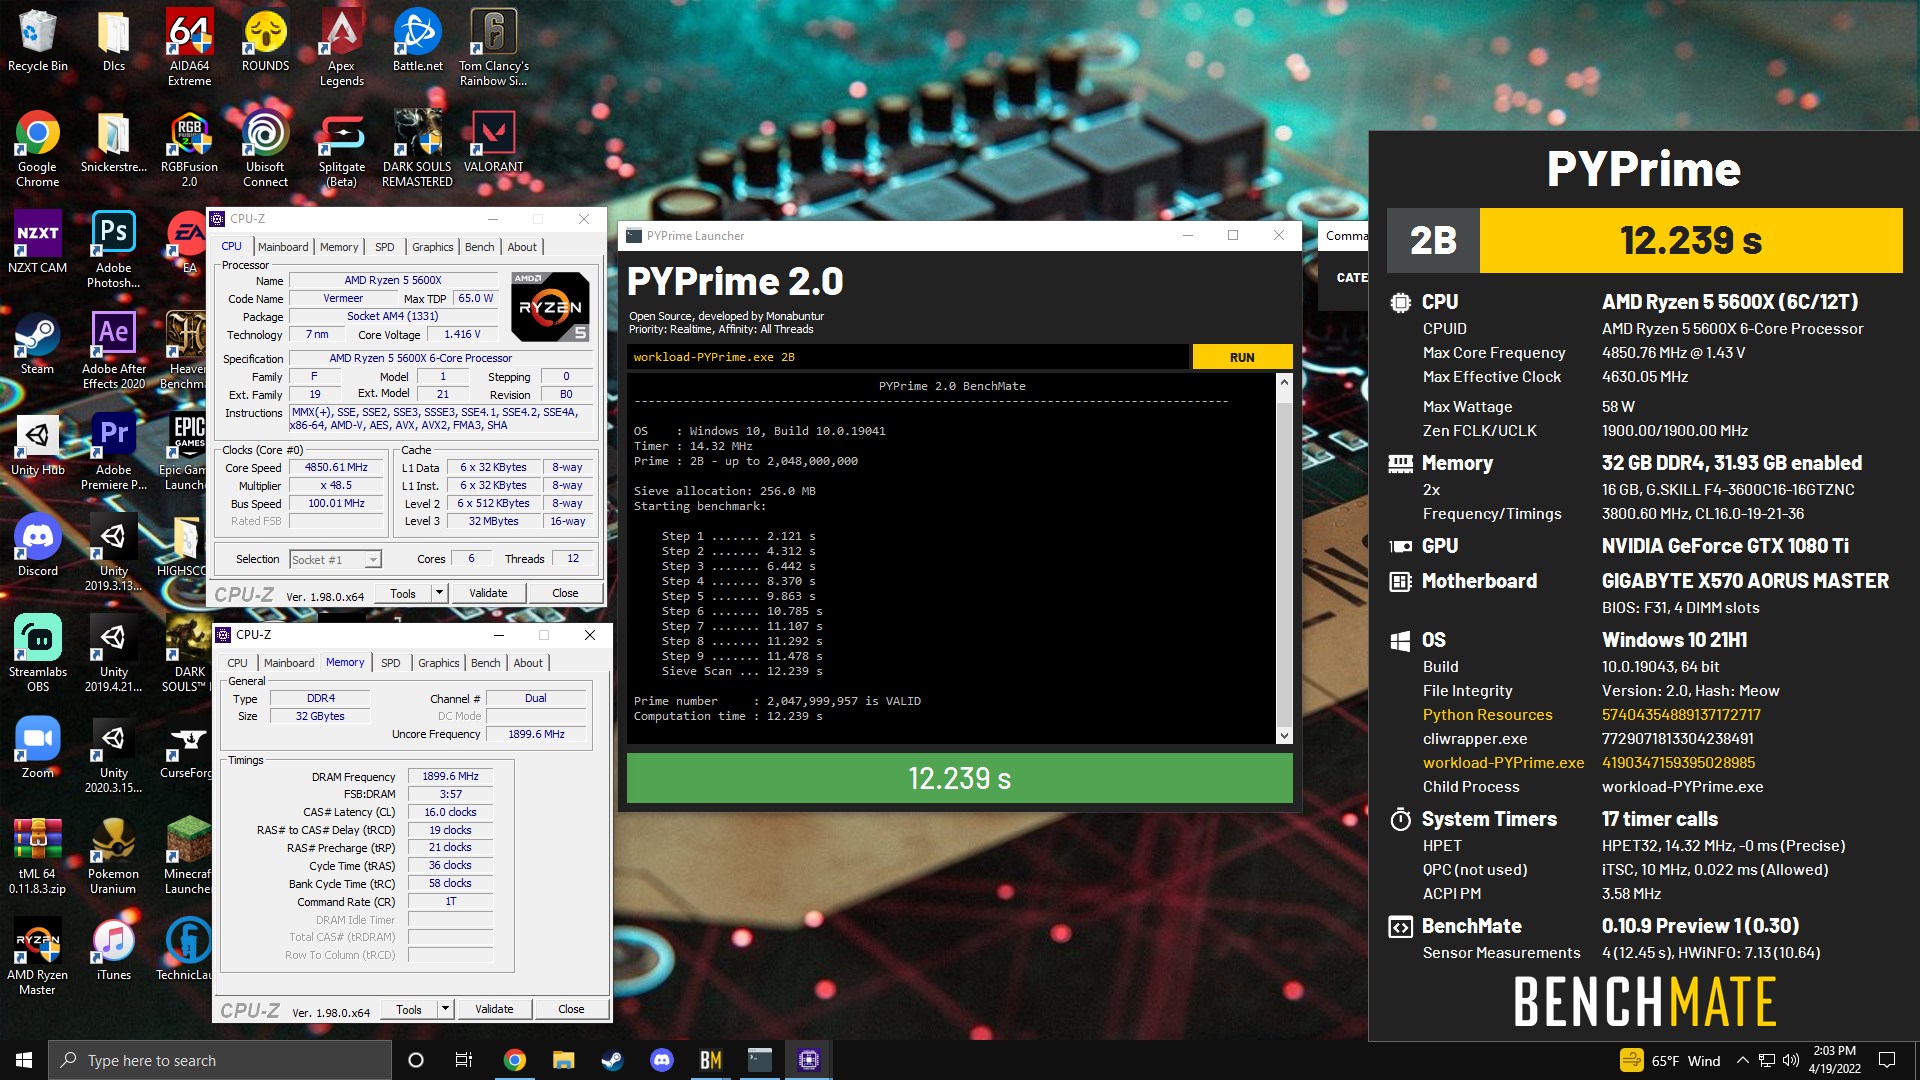1920x1080 pixels.
Task: Click the green 12.239 s result bar
Action: point(959,778)
